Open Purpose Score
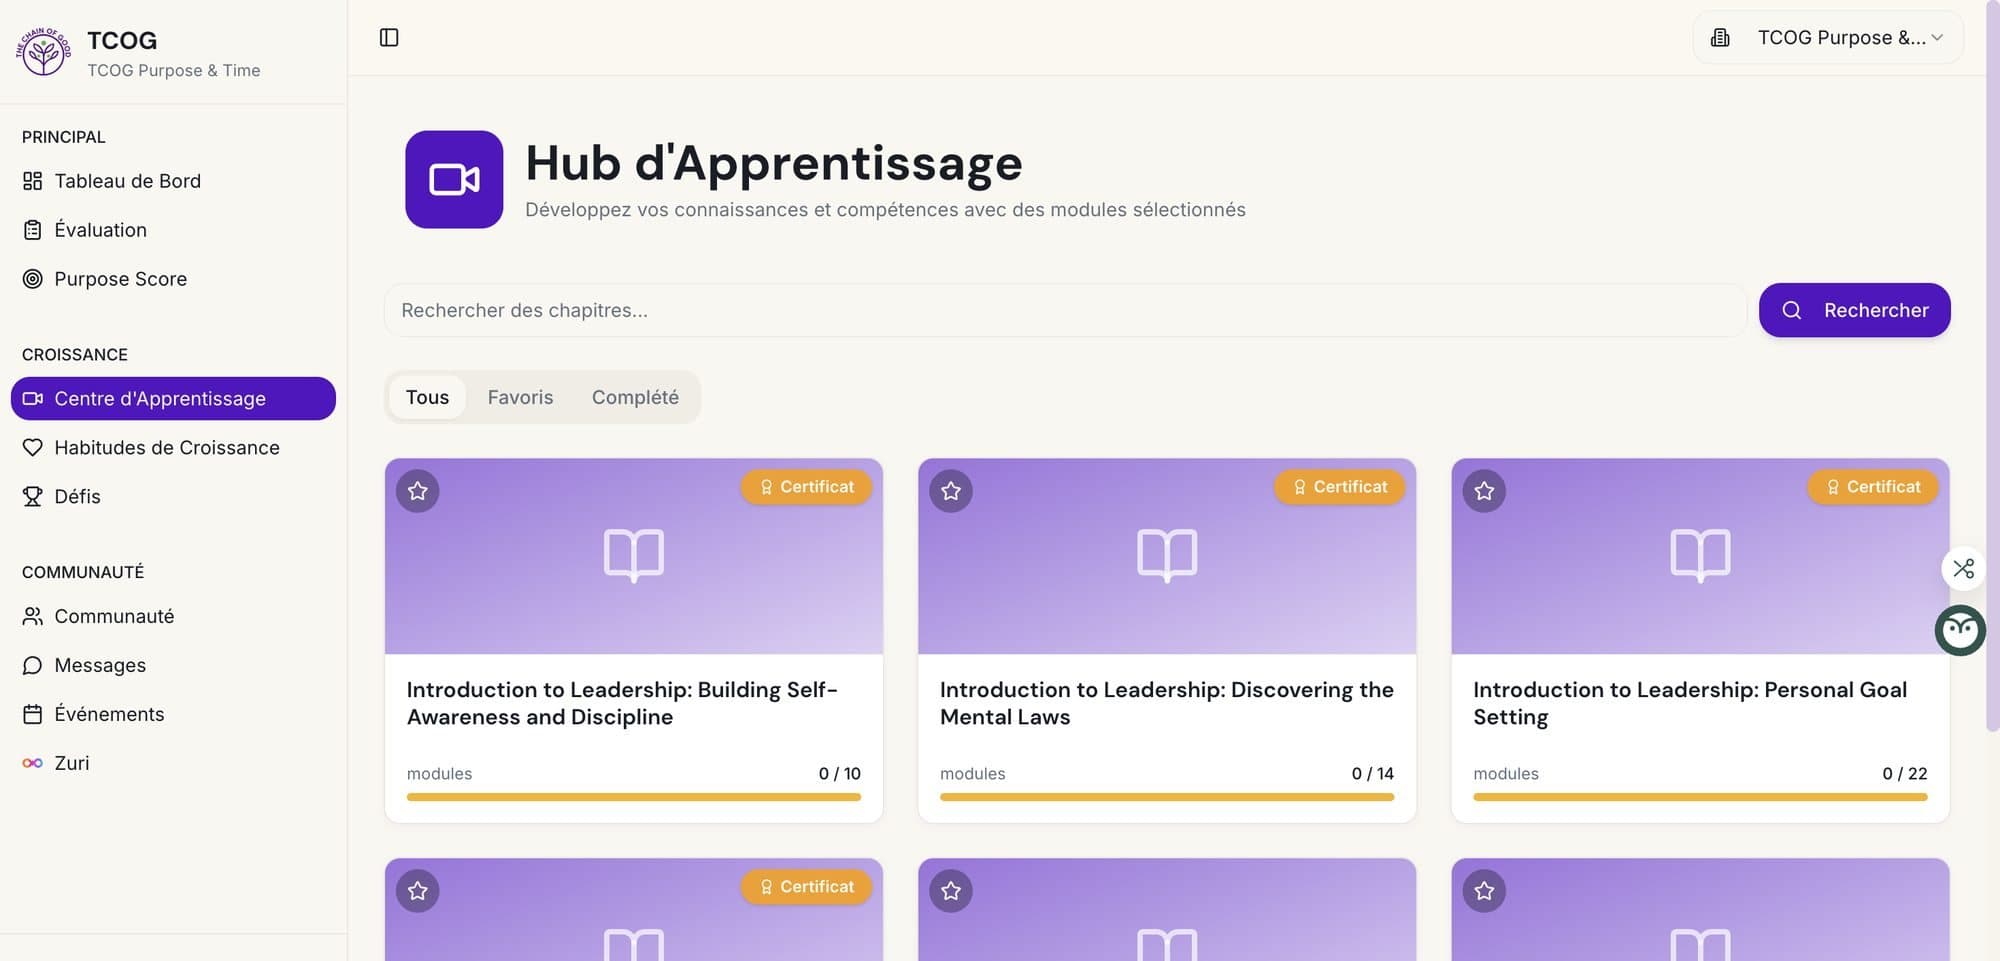The width and height of the screenshot is (2000, 961). (x=173, y=279)
